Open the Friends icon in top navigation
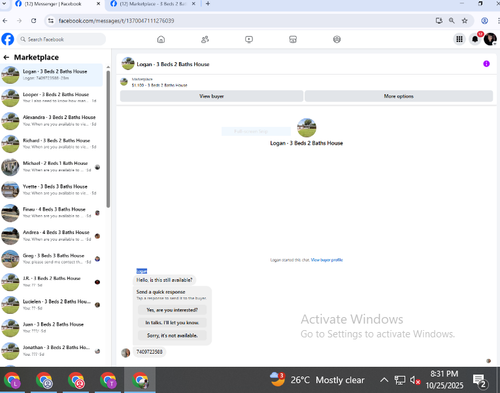This screenshot has height=393, width=500. coord(205,39)
